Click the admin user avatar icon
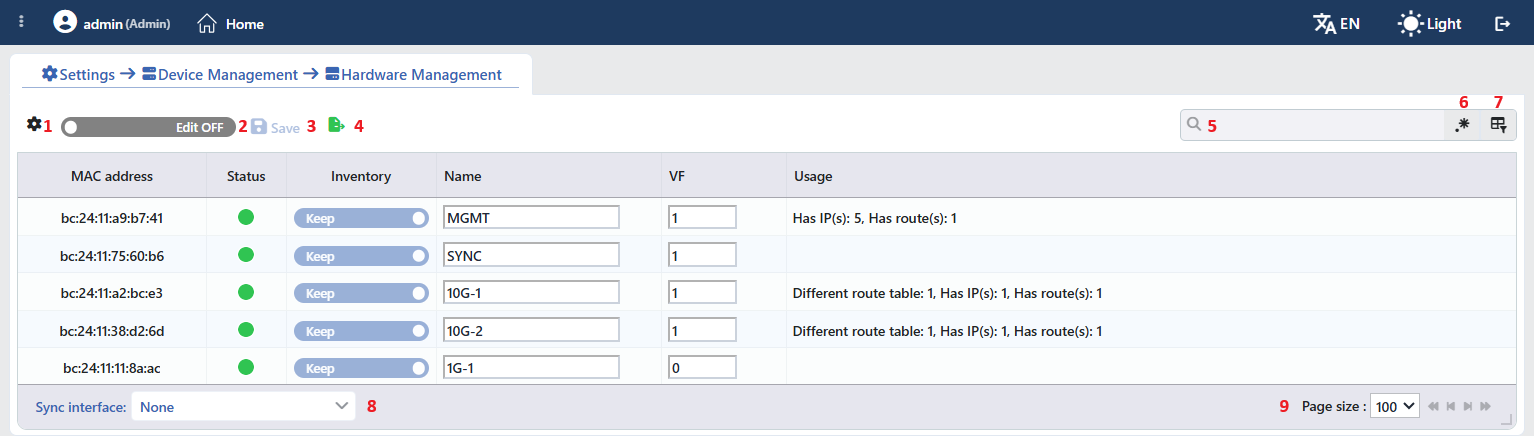The image size is (1534, 436). tap(65, 22)
